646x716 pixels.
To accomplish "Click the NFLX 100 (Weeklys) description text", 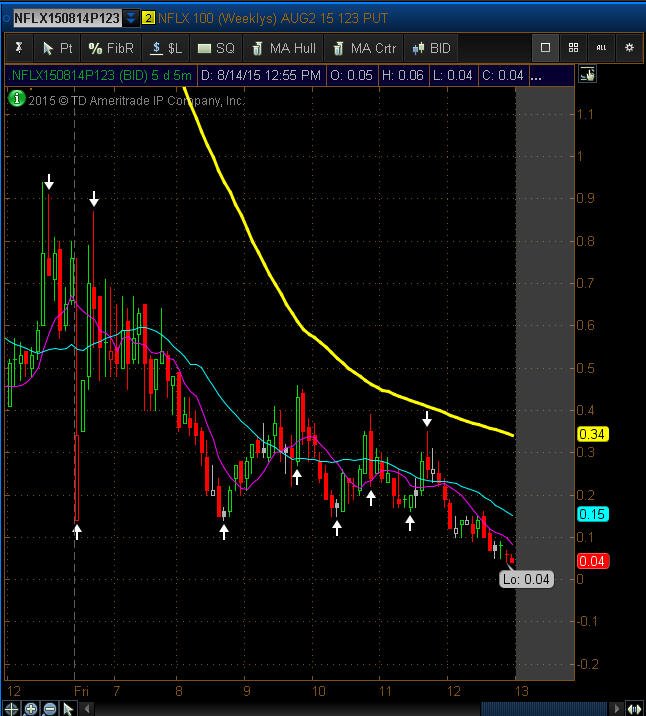I will tap(273, 18).
